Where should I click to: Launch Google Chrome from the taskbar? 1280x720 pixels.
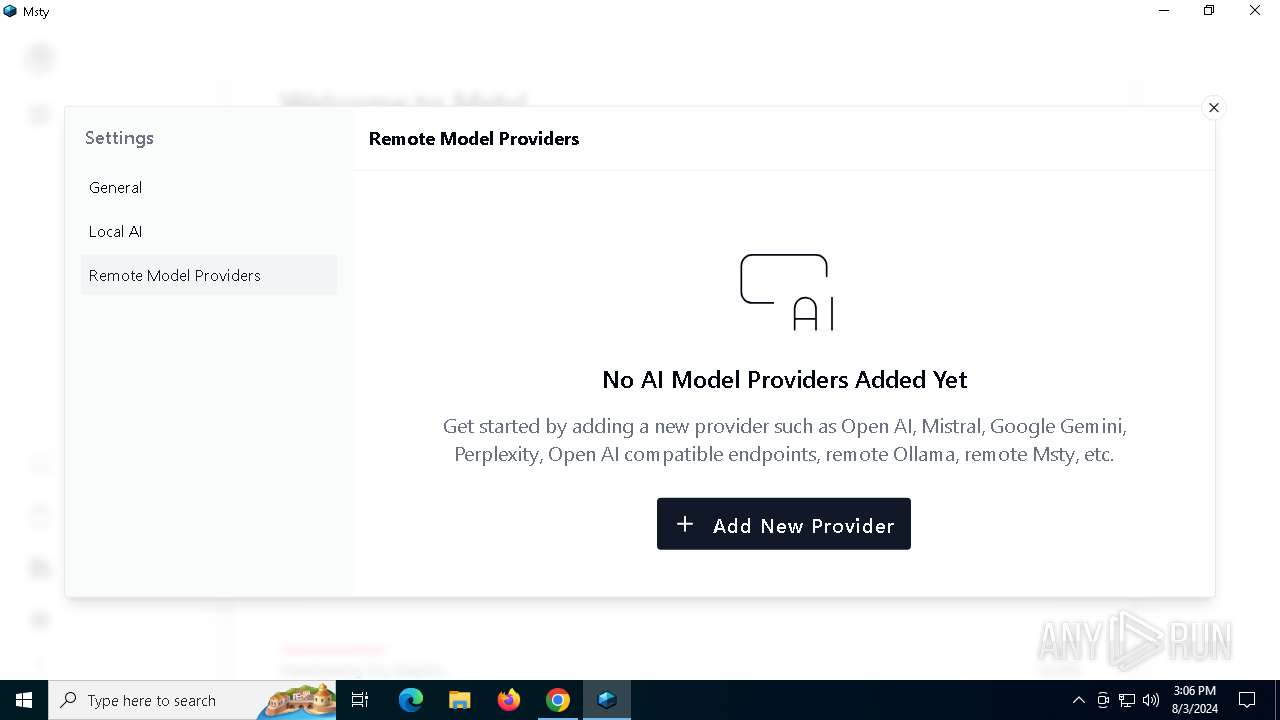(x=558, y=700)
